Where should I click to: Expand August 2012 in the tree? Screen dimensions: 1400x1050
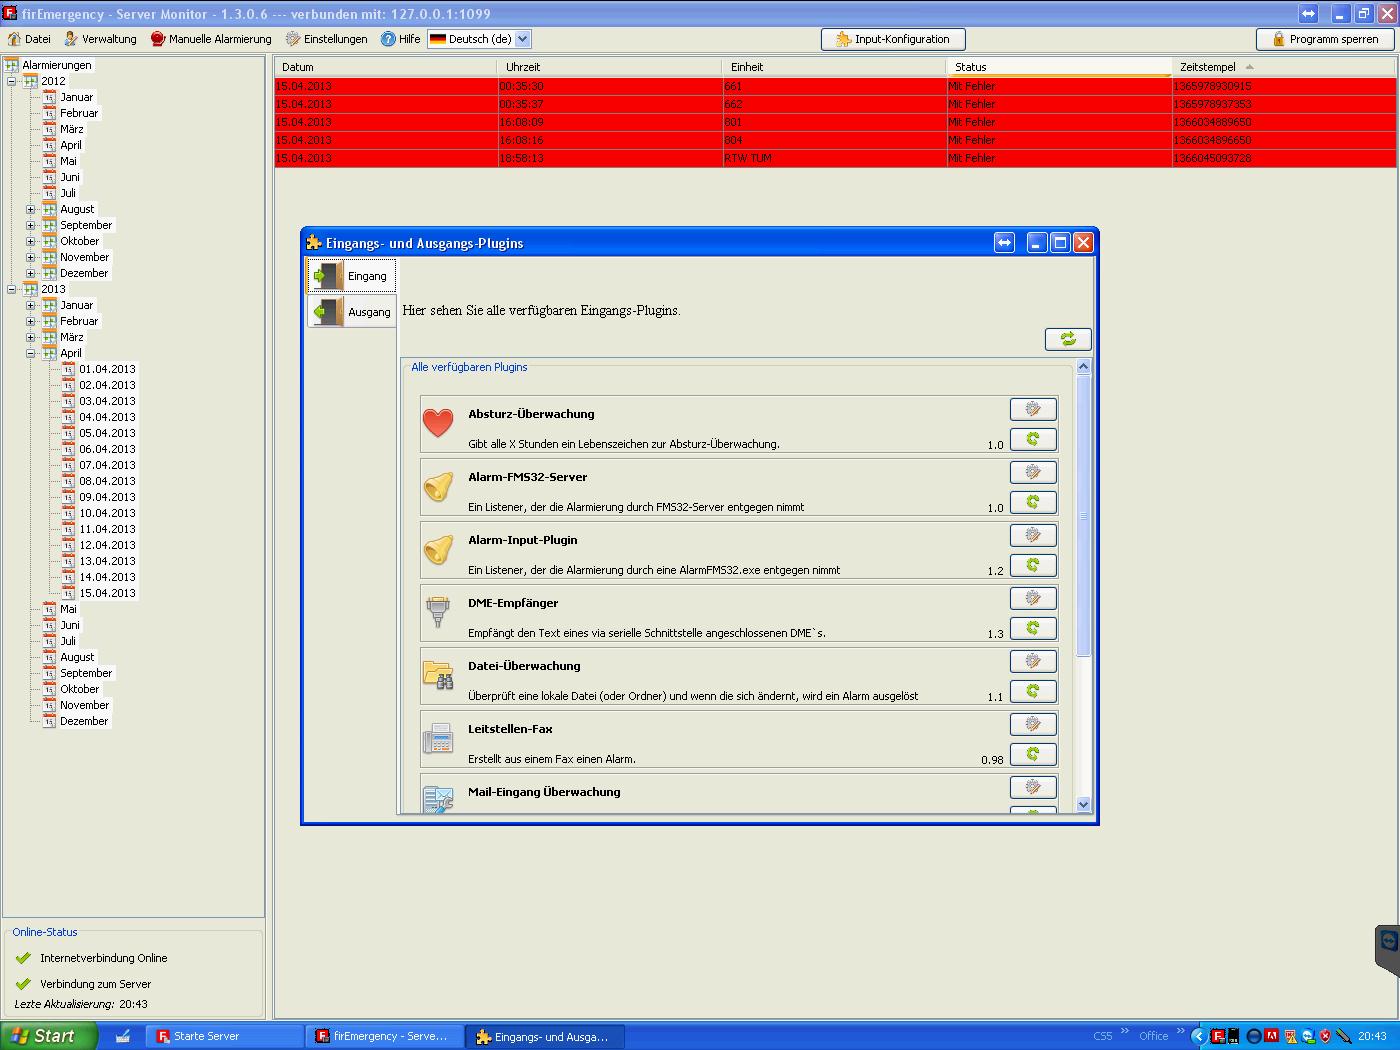pyautogui.click(x=31, y=209)
